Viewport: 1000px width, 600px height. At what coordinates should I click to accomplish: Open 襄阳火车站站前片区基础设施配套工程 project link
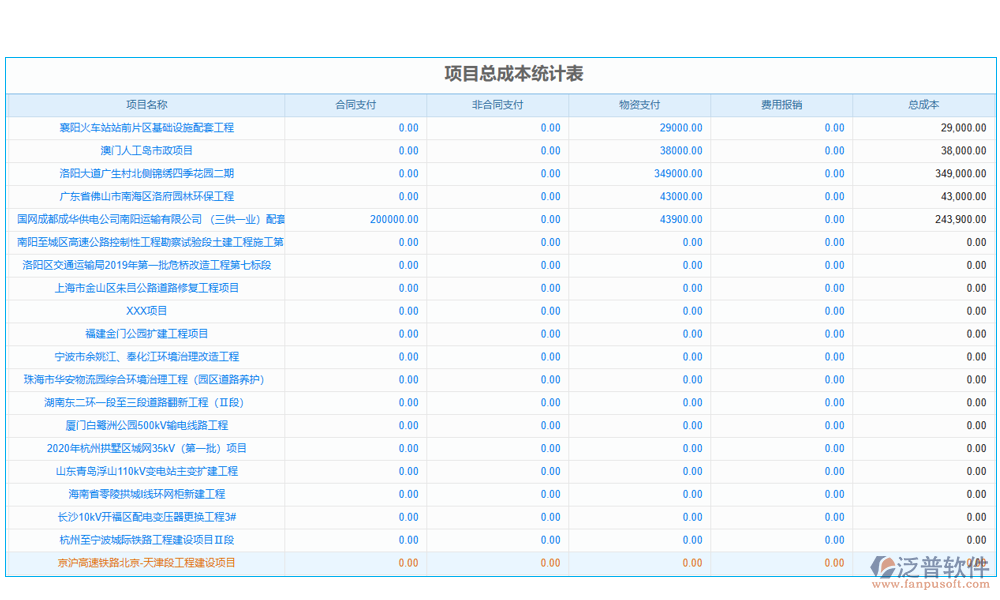(x=146, y=128)
